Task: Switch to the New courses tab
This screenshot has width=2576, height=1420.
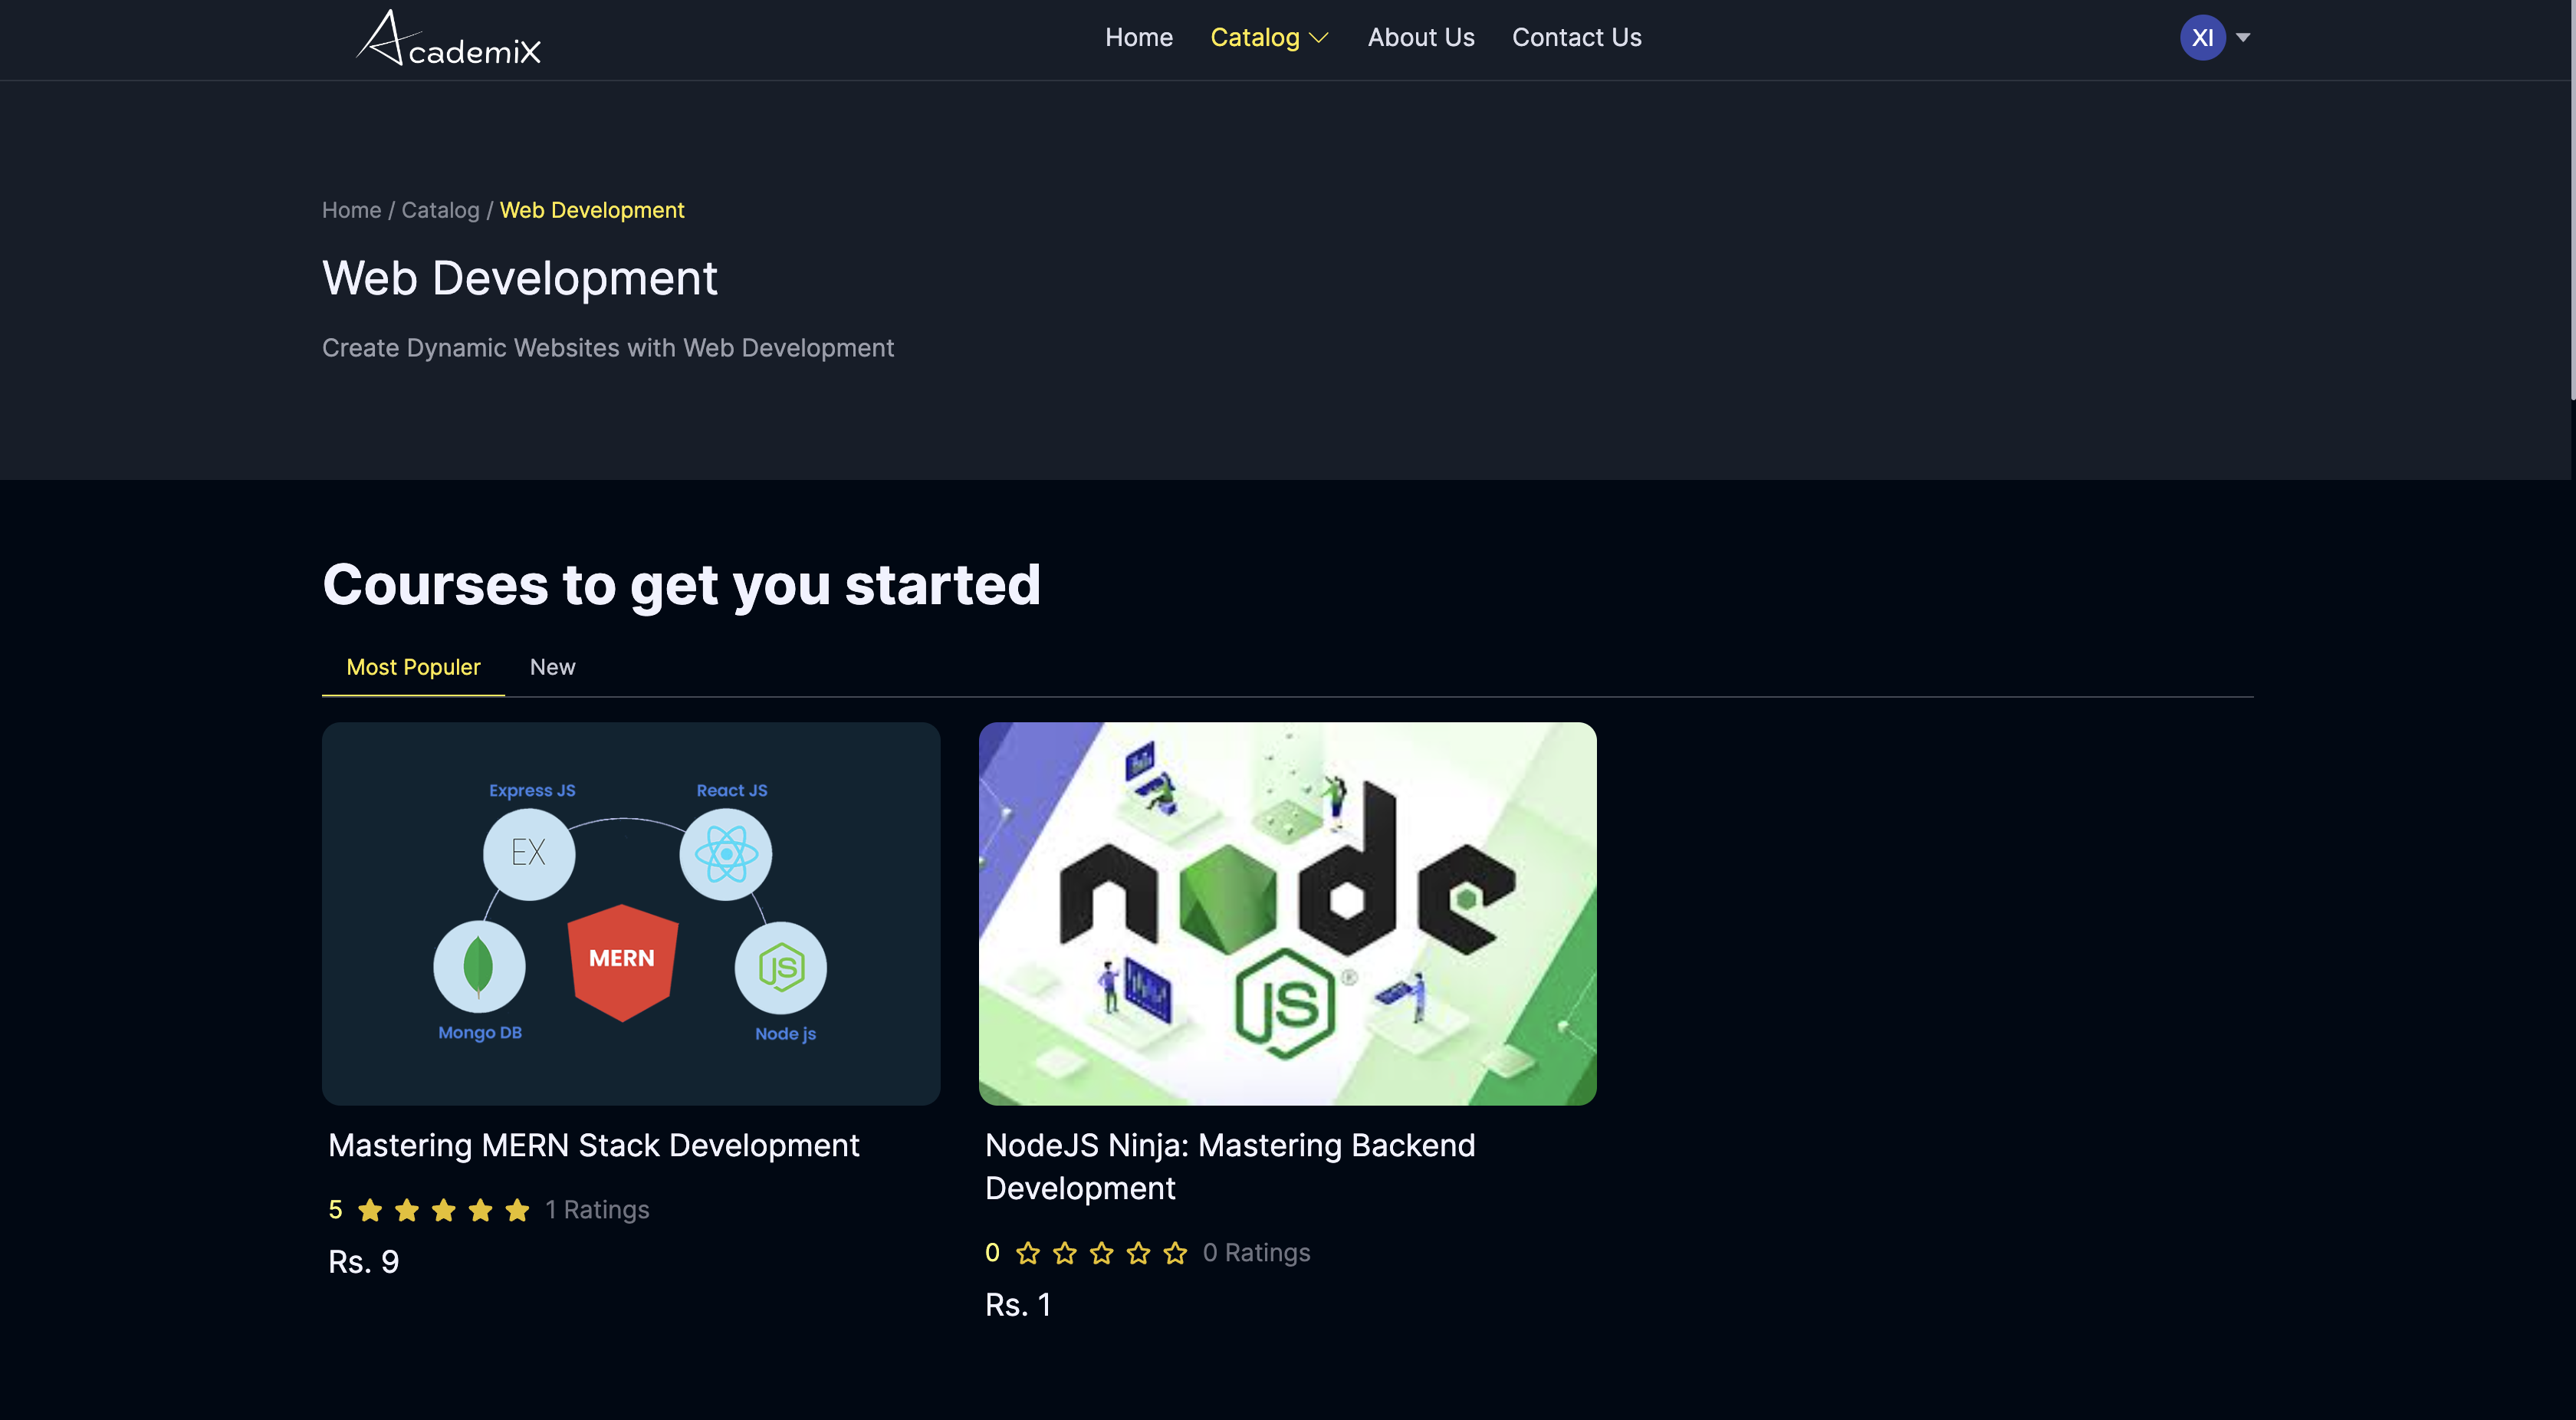Action: (x=552, y=667)
